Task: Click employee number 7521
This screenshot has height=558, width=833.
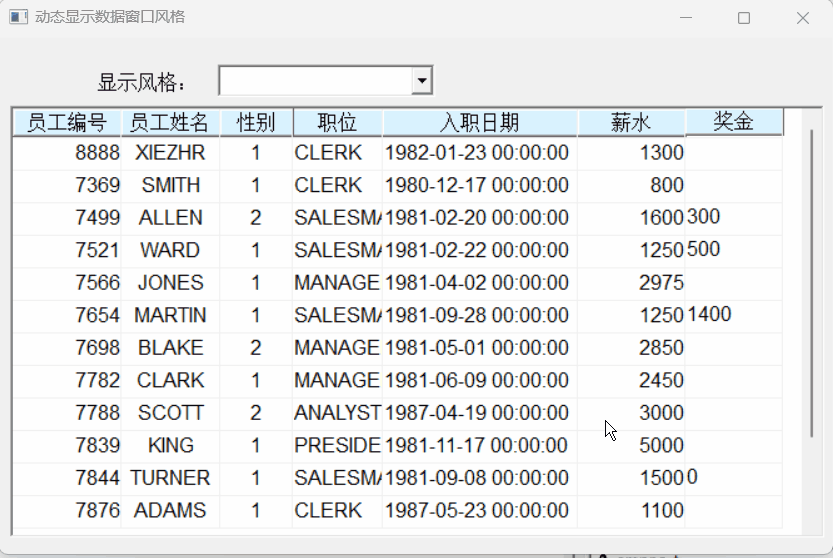Action: click(x=97, y=250)
